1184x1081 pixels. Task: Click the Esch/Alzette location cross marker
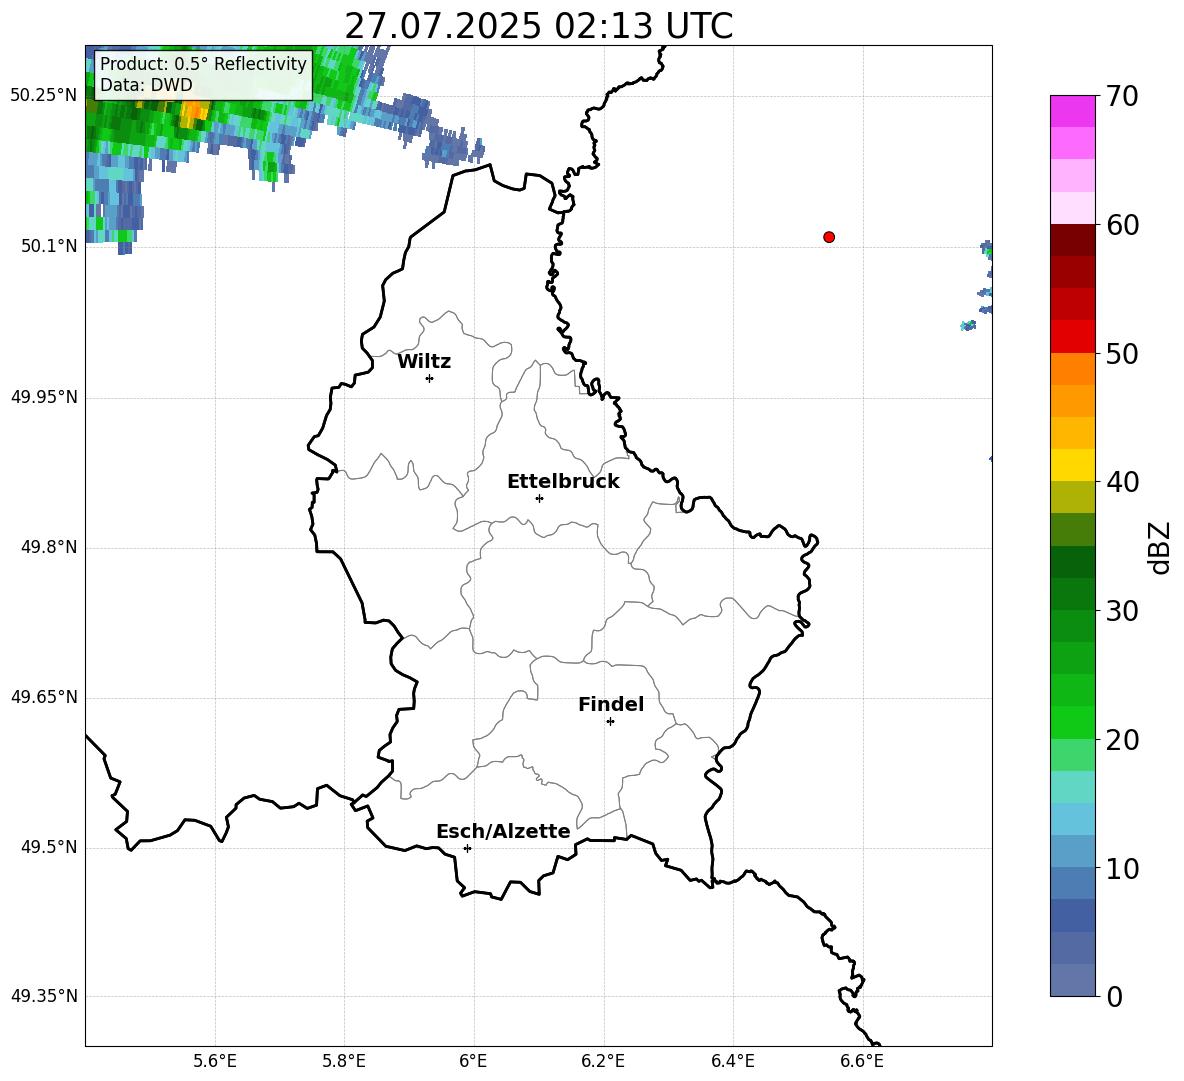467,848
